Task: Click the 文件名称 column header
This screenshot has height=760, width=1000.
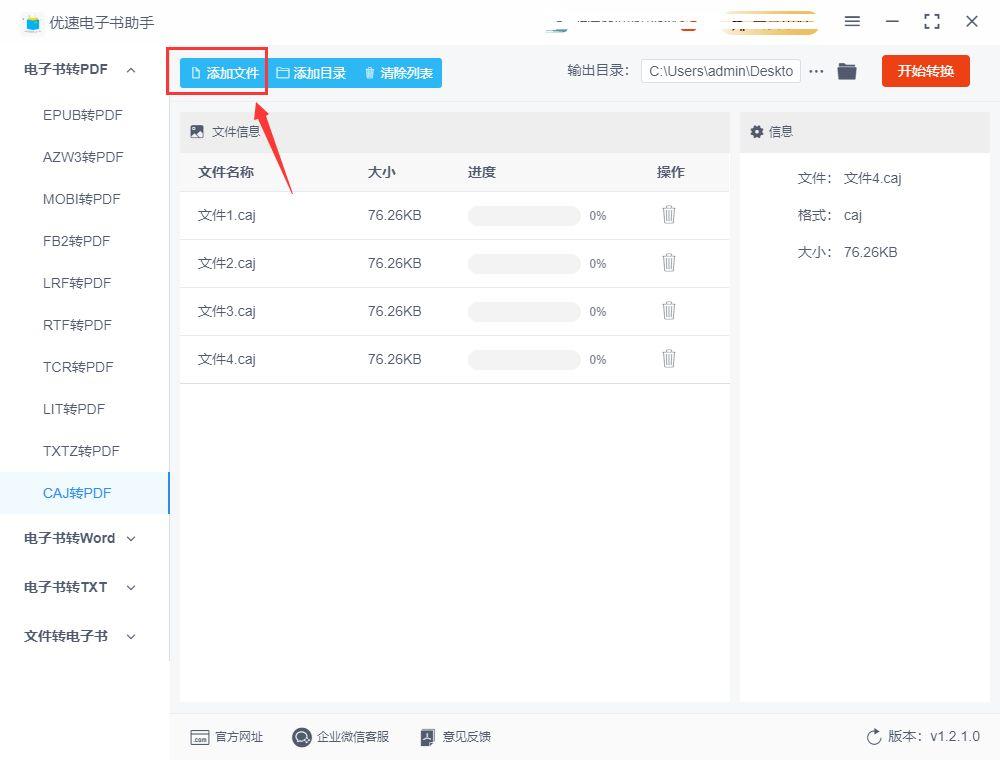Action: coord(226,172)
